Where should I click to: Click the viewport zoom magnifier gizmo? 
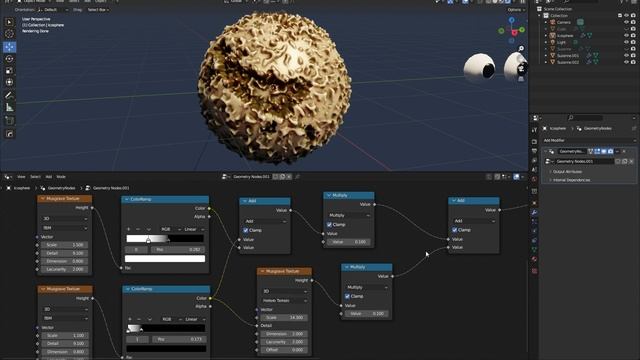coord(521,49)
